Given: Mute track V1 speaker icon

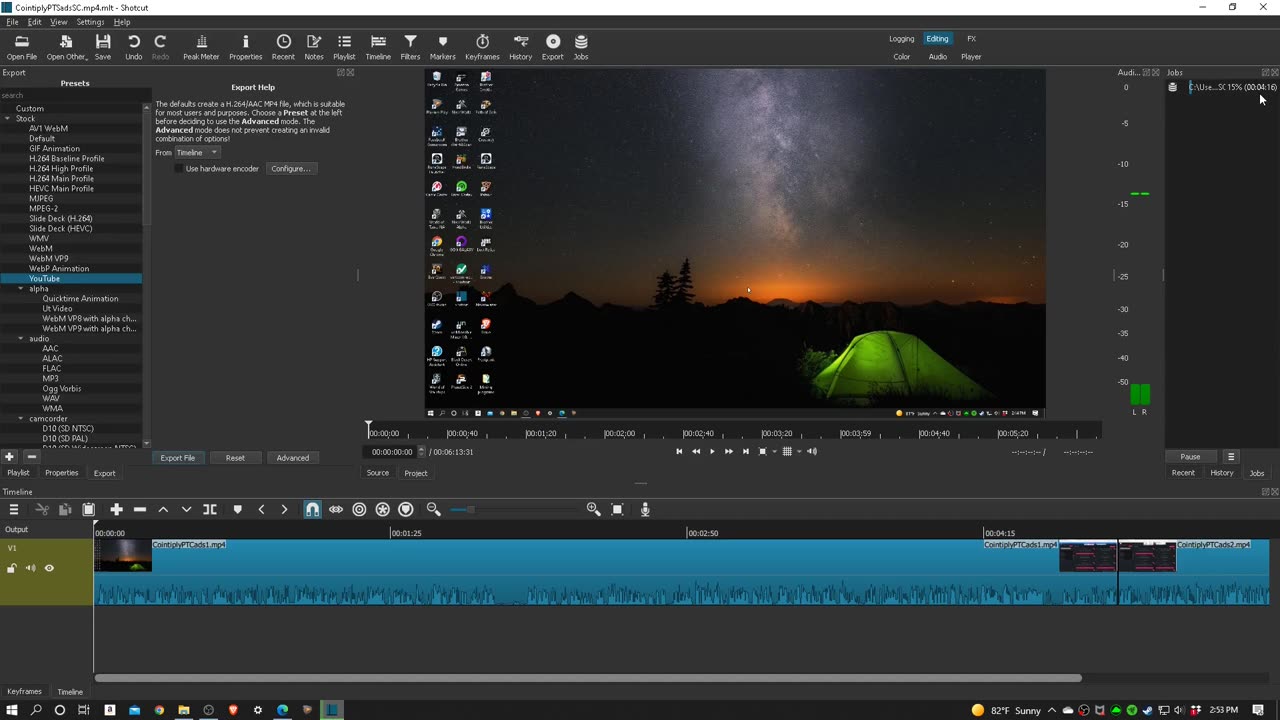Looking at the screenshot, I should pos(30,568).
